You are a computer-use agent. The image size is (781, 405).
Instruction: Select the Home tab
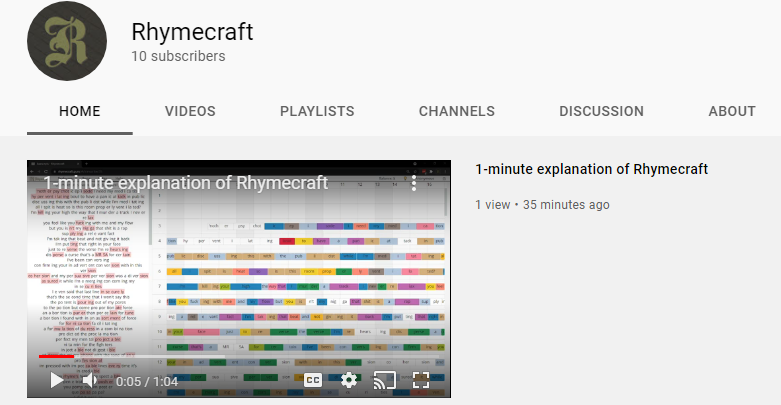pyautogui.click(x=80, y=111)
